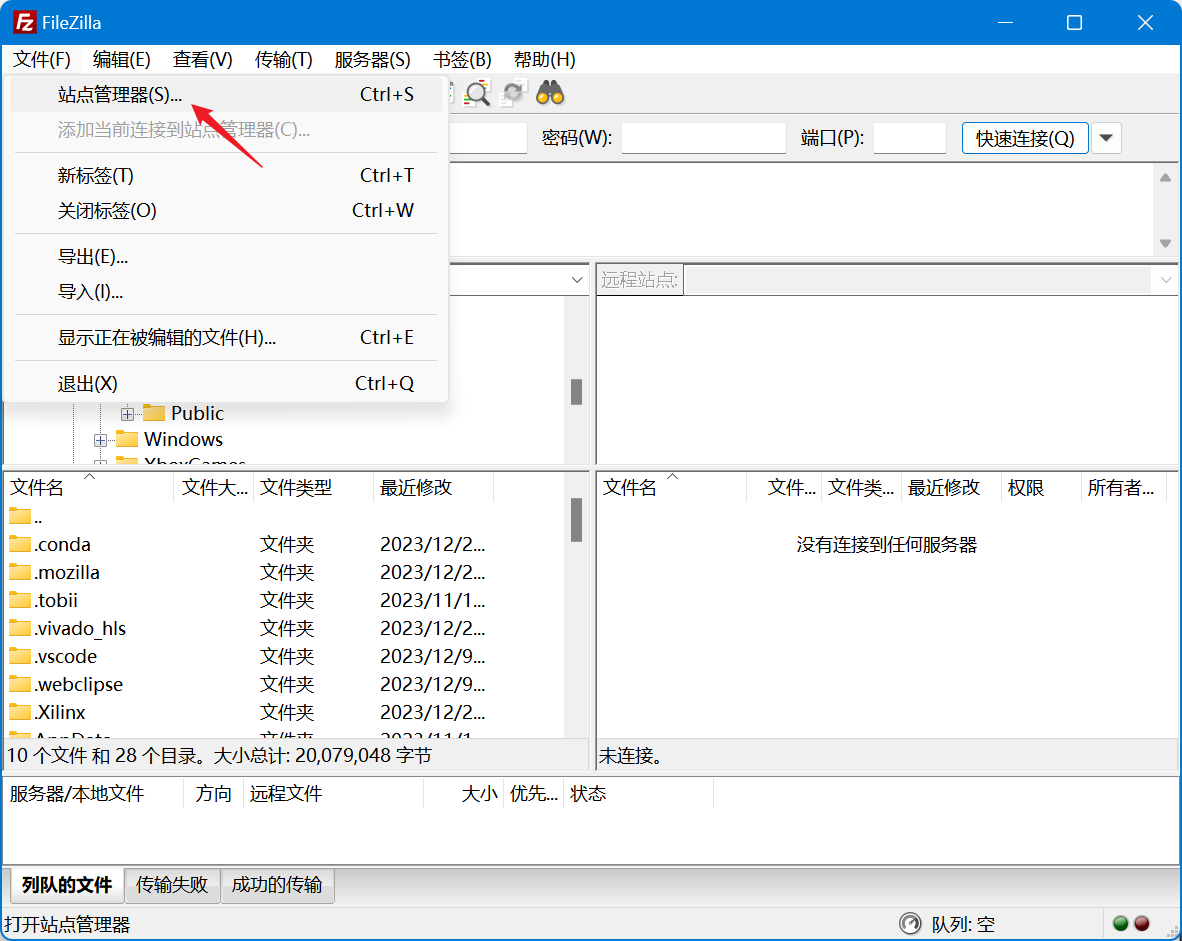
Task: Sort remote list by owner (所有者) header
Action: [1123, 487]
